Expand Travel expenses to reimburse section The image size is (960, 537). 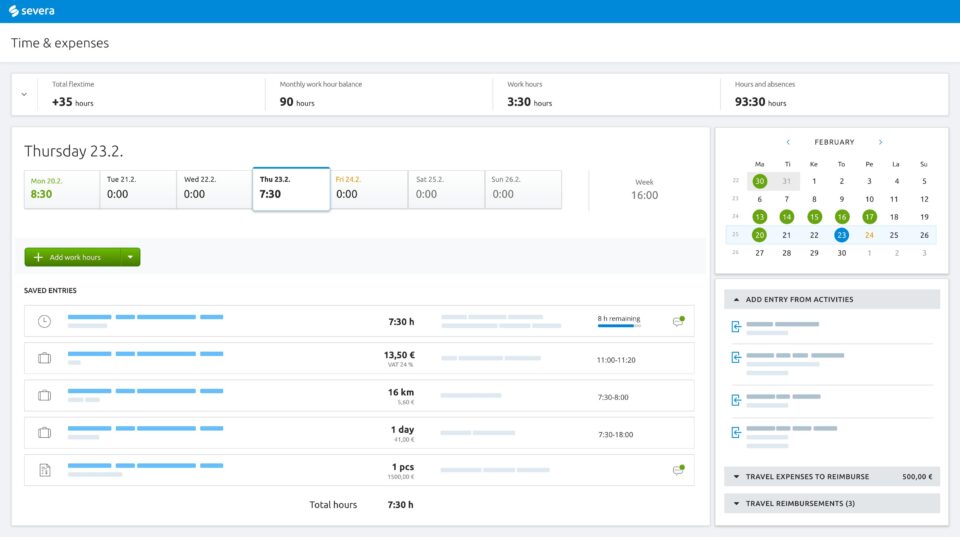pyautogui.click(x=737, y=477)
